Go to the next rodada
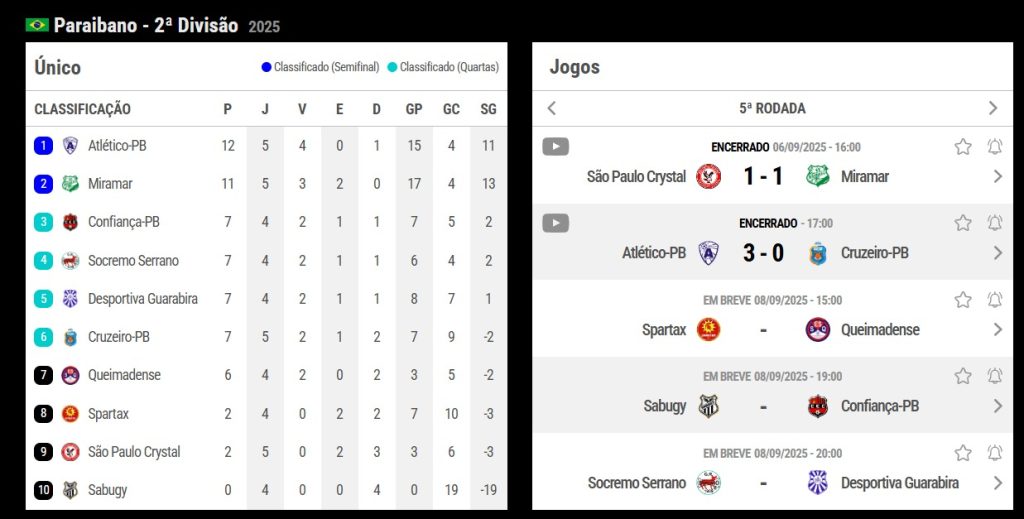Viewport: 1024px width, 519px height. (992, 108)
